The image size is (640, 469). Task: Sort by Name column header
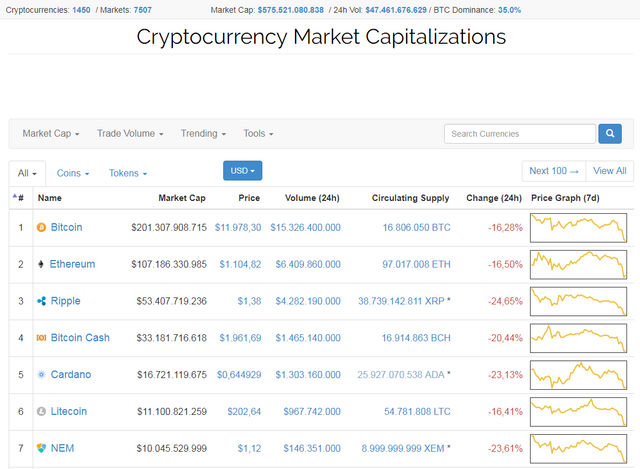coord(49,198)
